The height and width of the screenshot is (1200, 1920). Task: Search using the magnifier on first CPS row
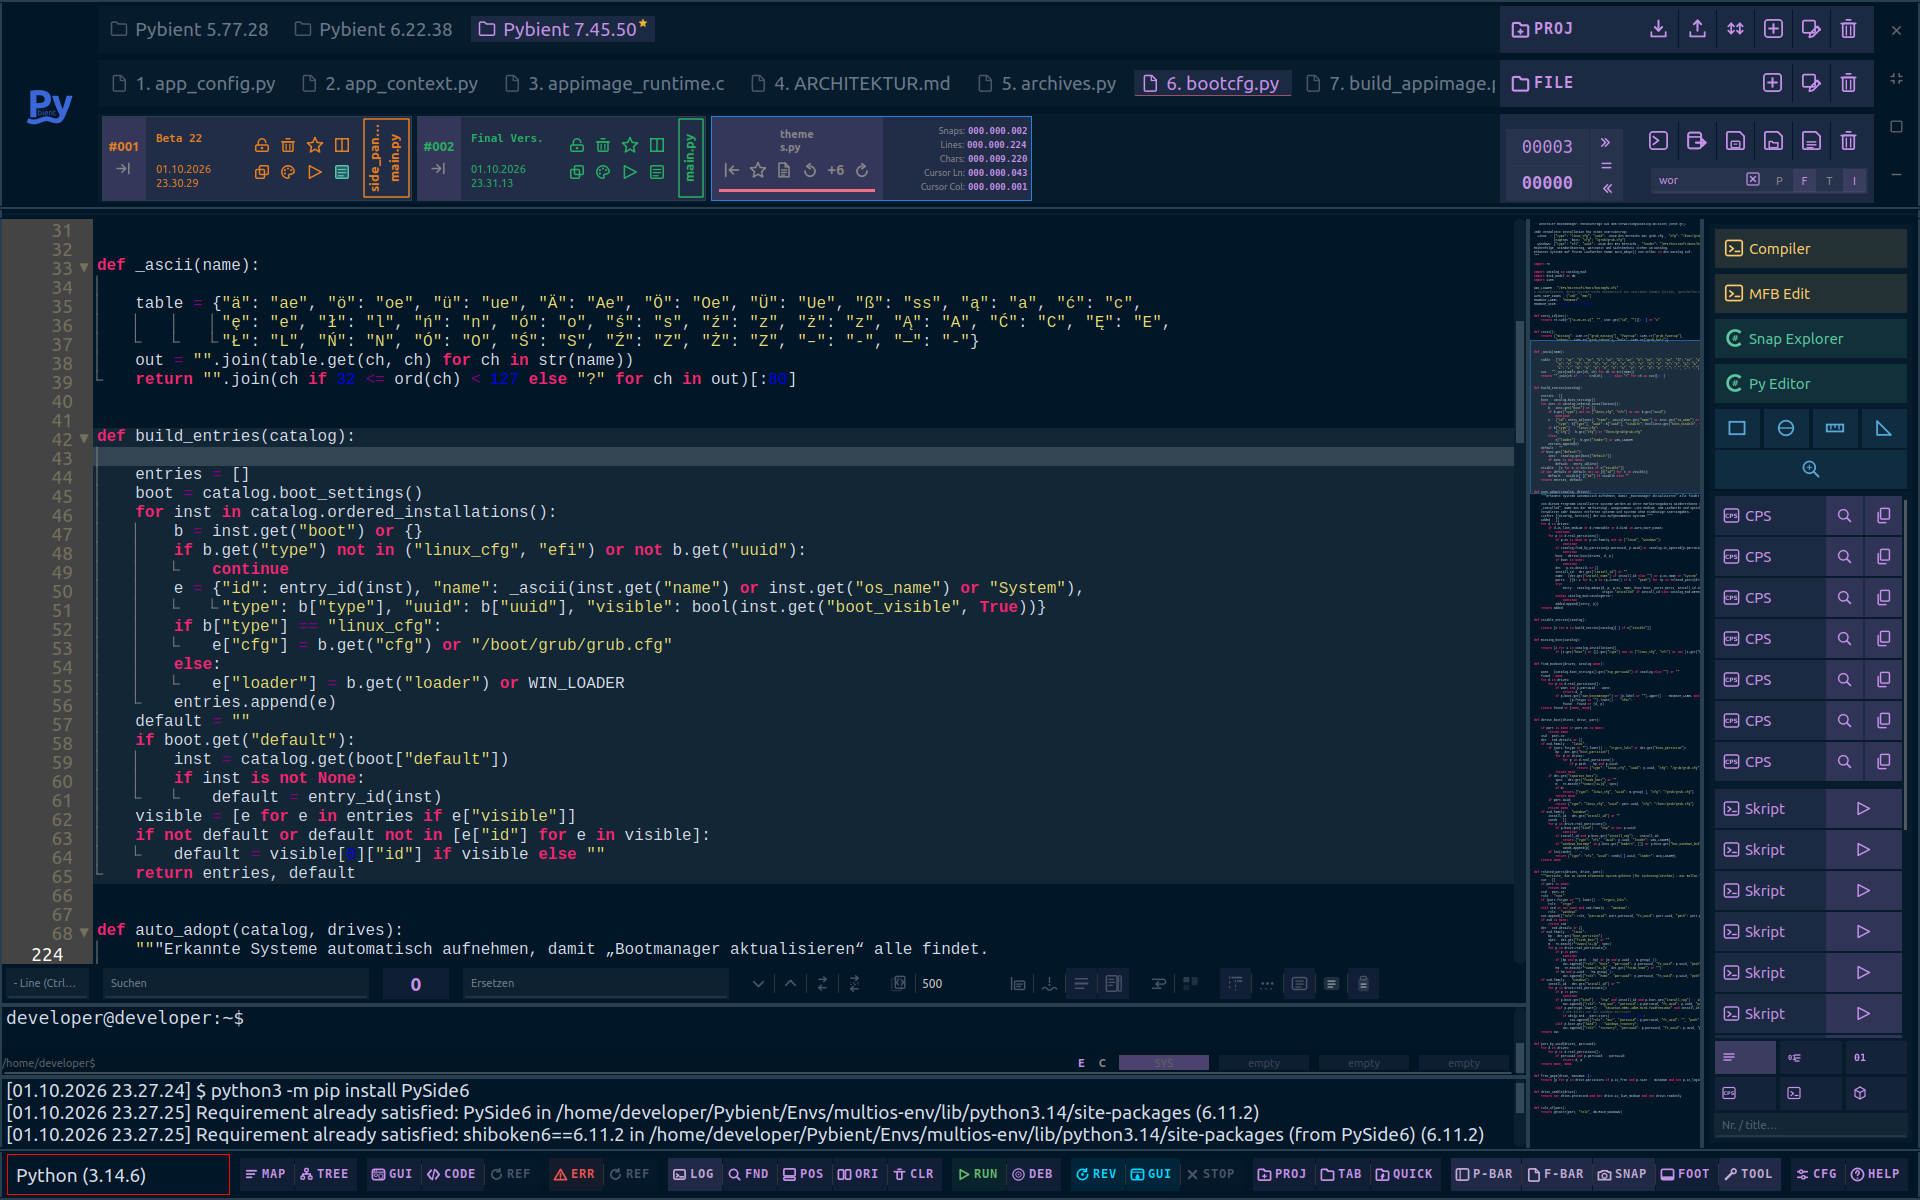[1844, 516]
